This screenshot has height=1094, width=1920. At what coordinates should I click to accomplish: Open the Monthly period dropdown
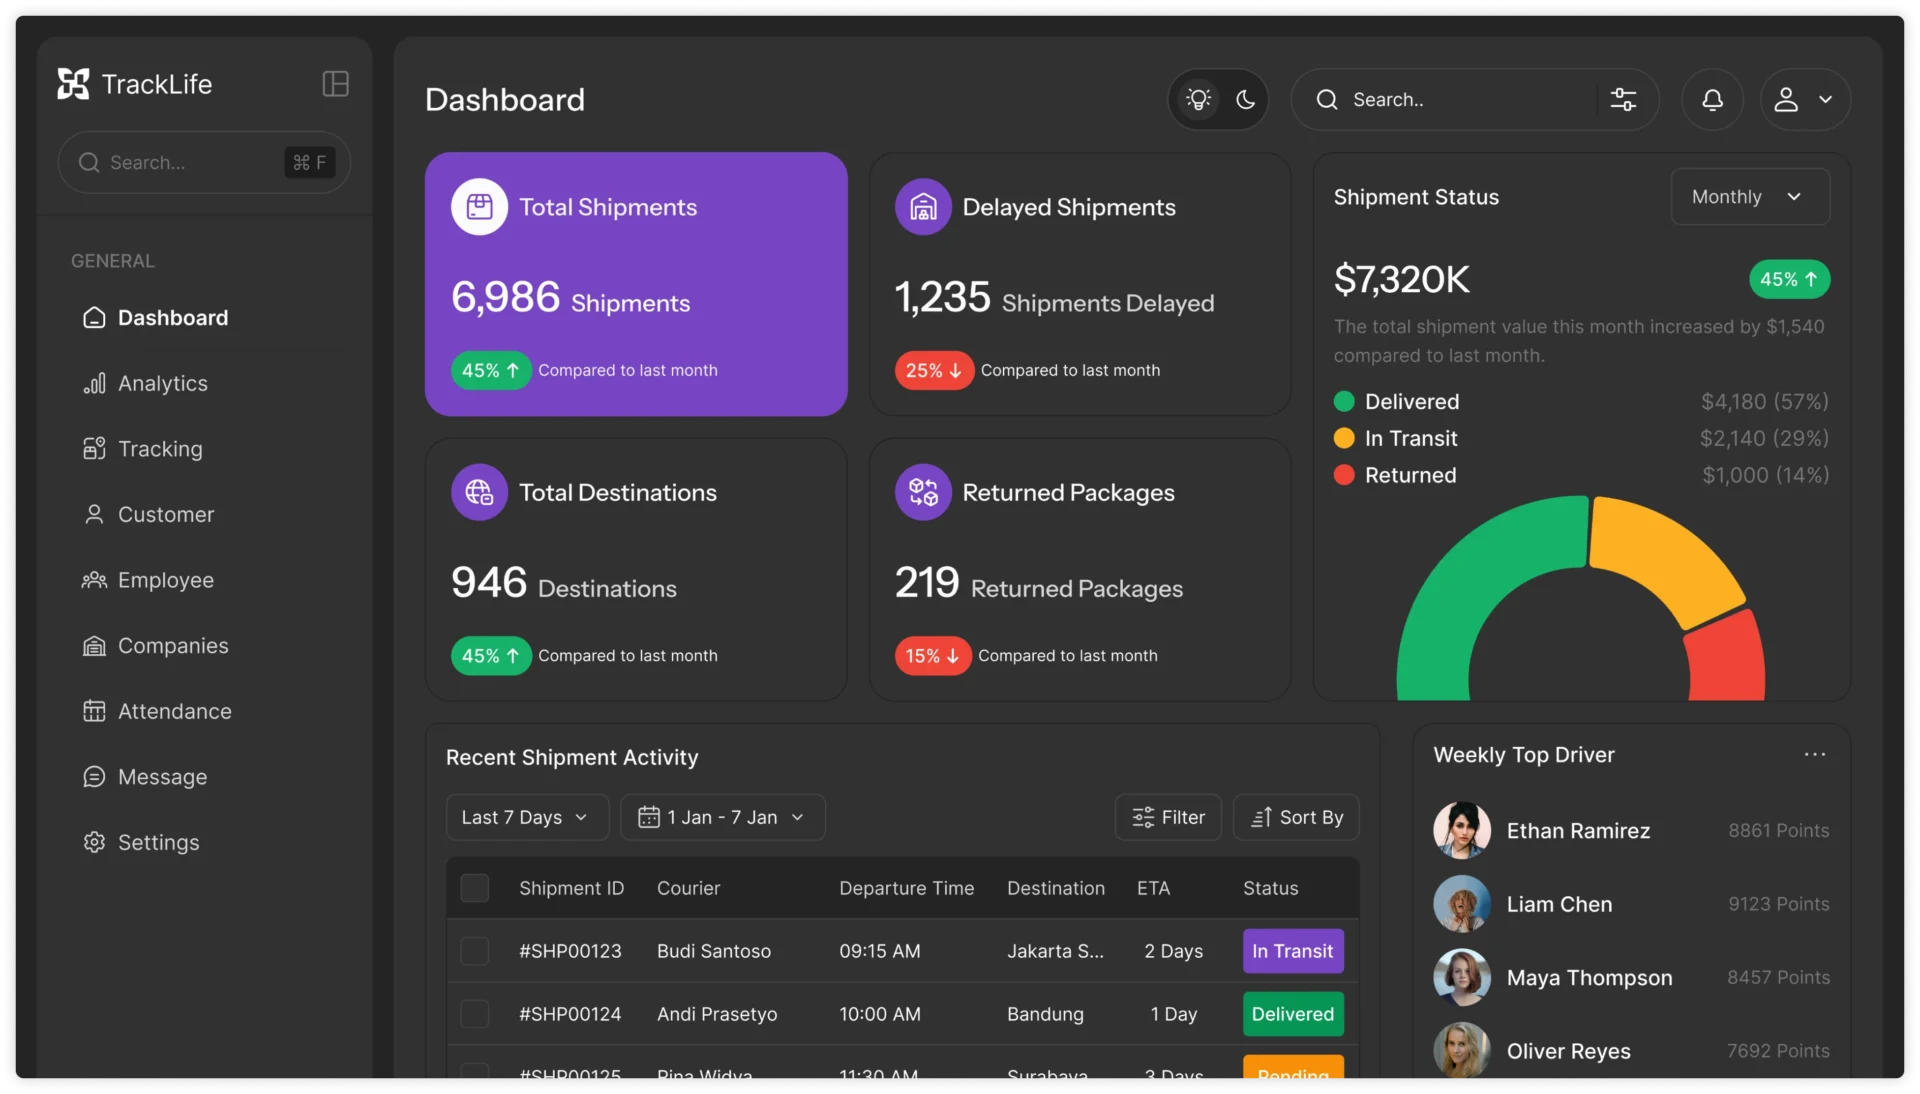point(1749,197)
